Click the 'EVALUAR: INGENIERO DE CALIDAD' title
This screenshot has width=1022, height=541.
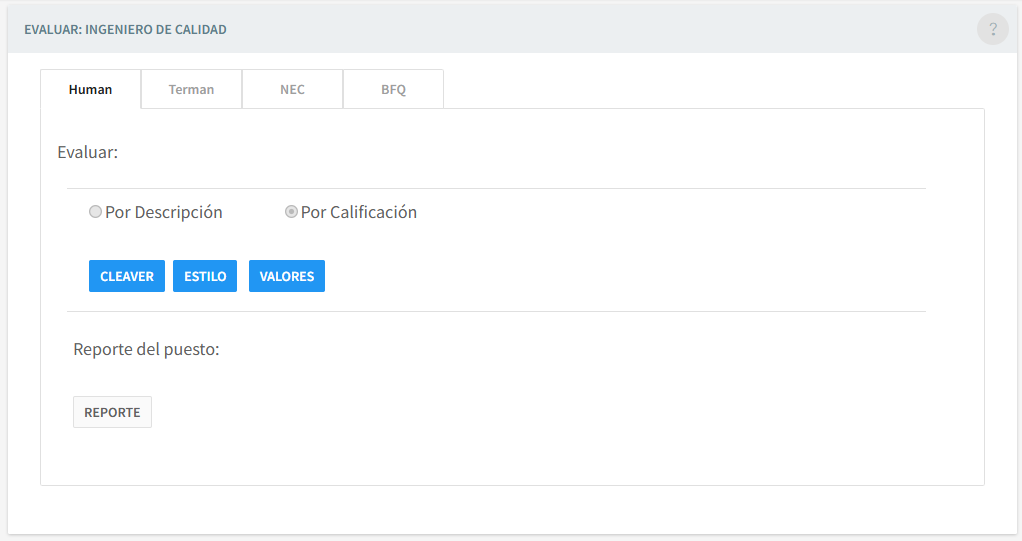pos(125,30)
